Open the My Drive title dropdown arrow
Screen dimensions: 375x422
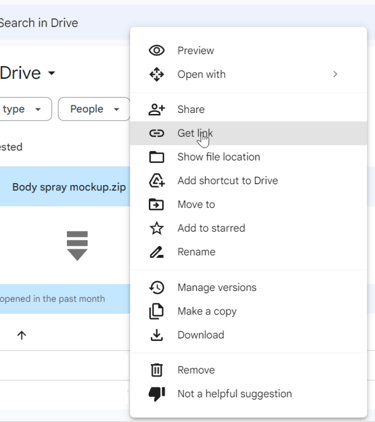click(51, 73)
